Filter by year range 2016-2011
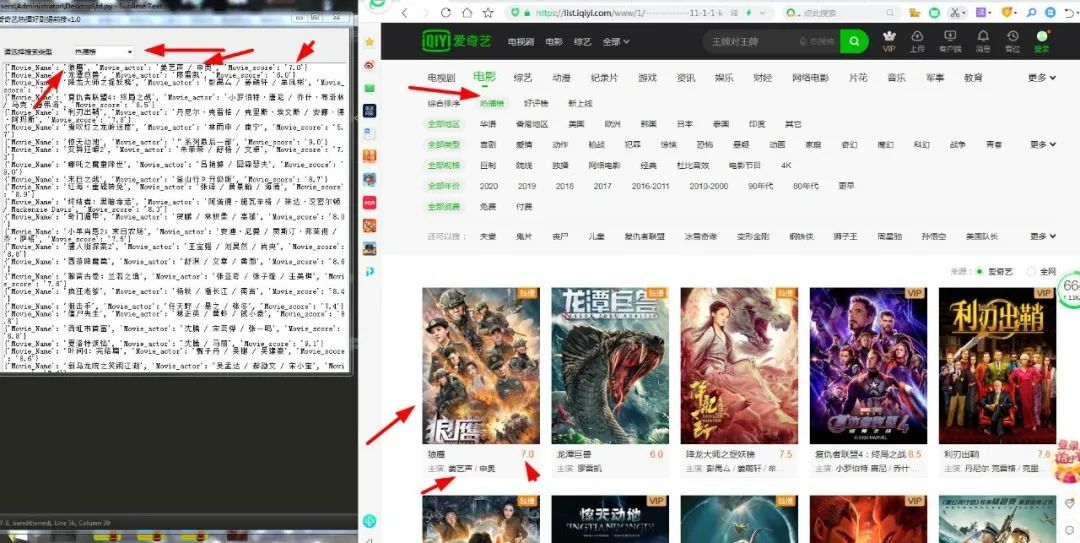 (x=650, y=186)
